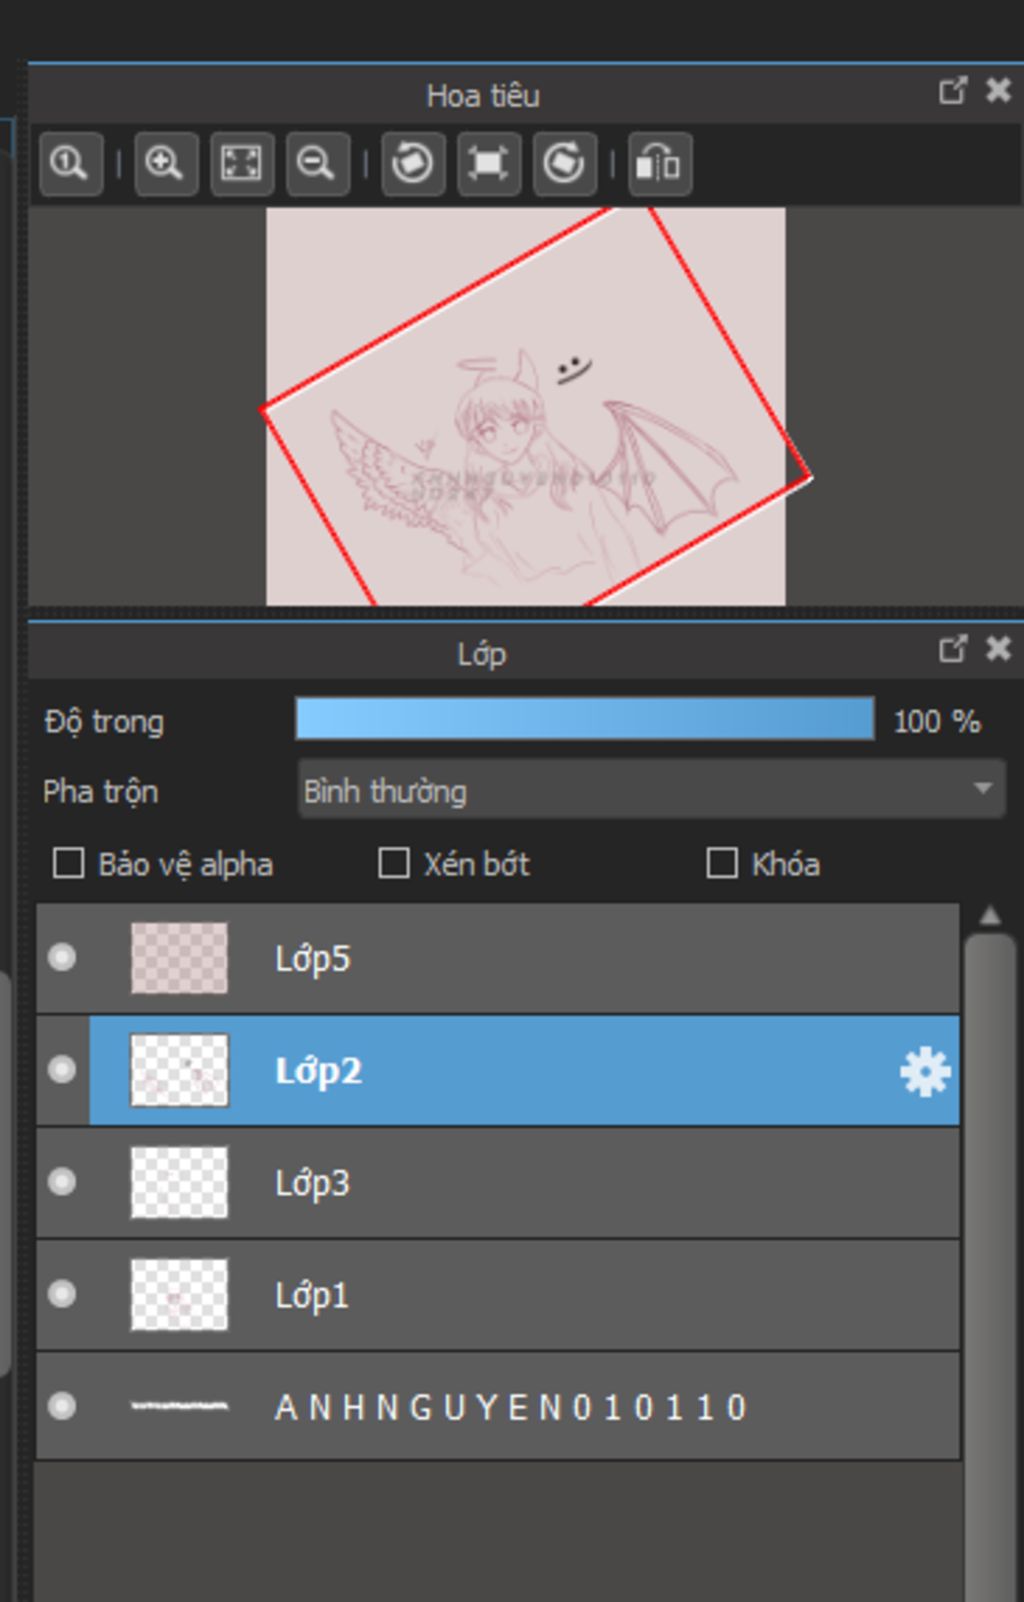Viewport: 1024px width, 1602px height.
Task: Fit the canvas to the window
Action: click(x=241, y=163)
